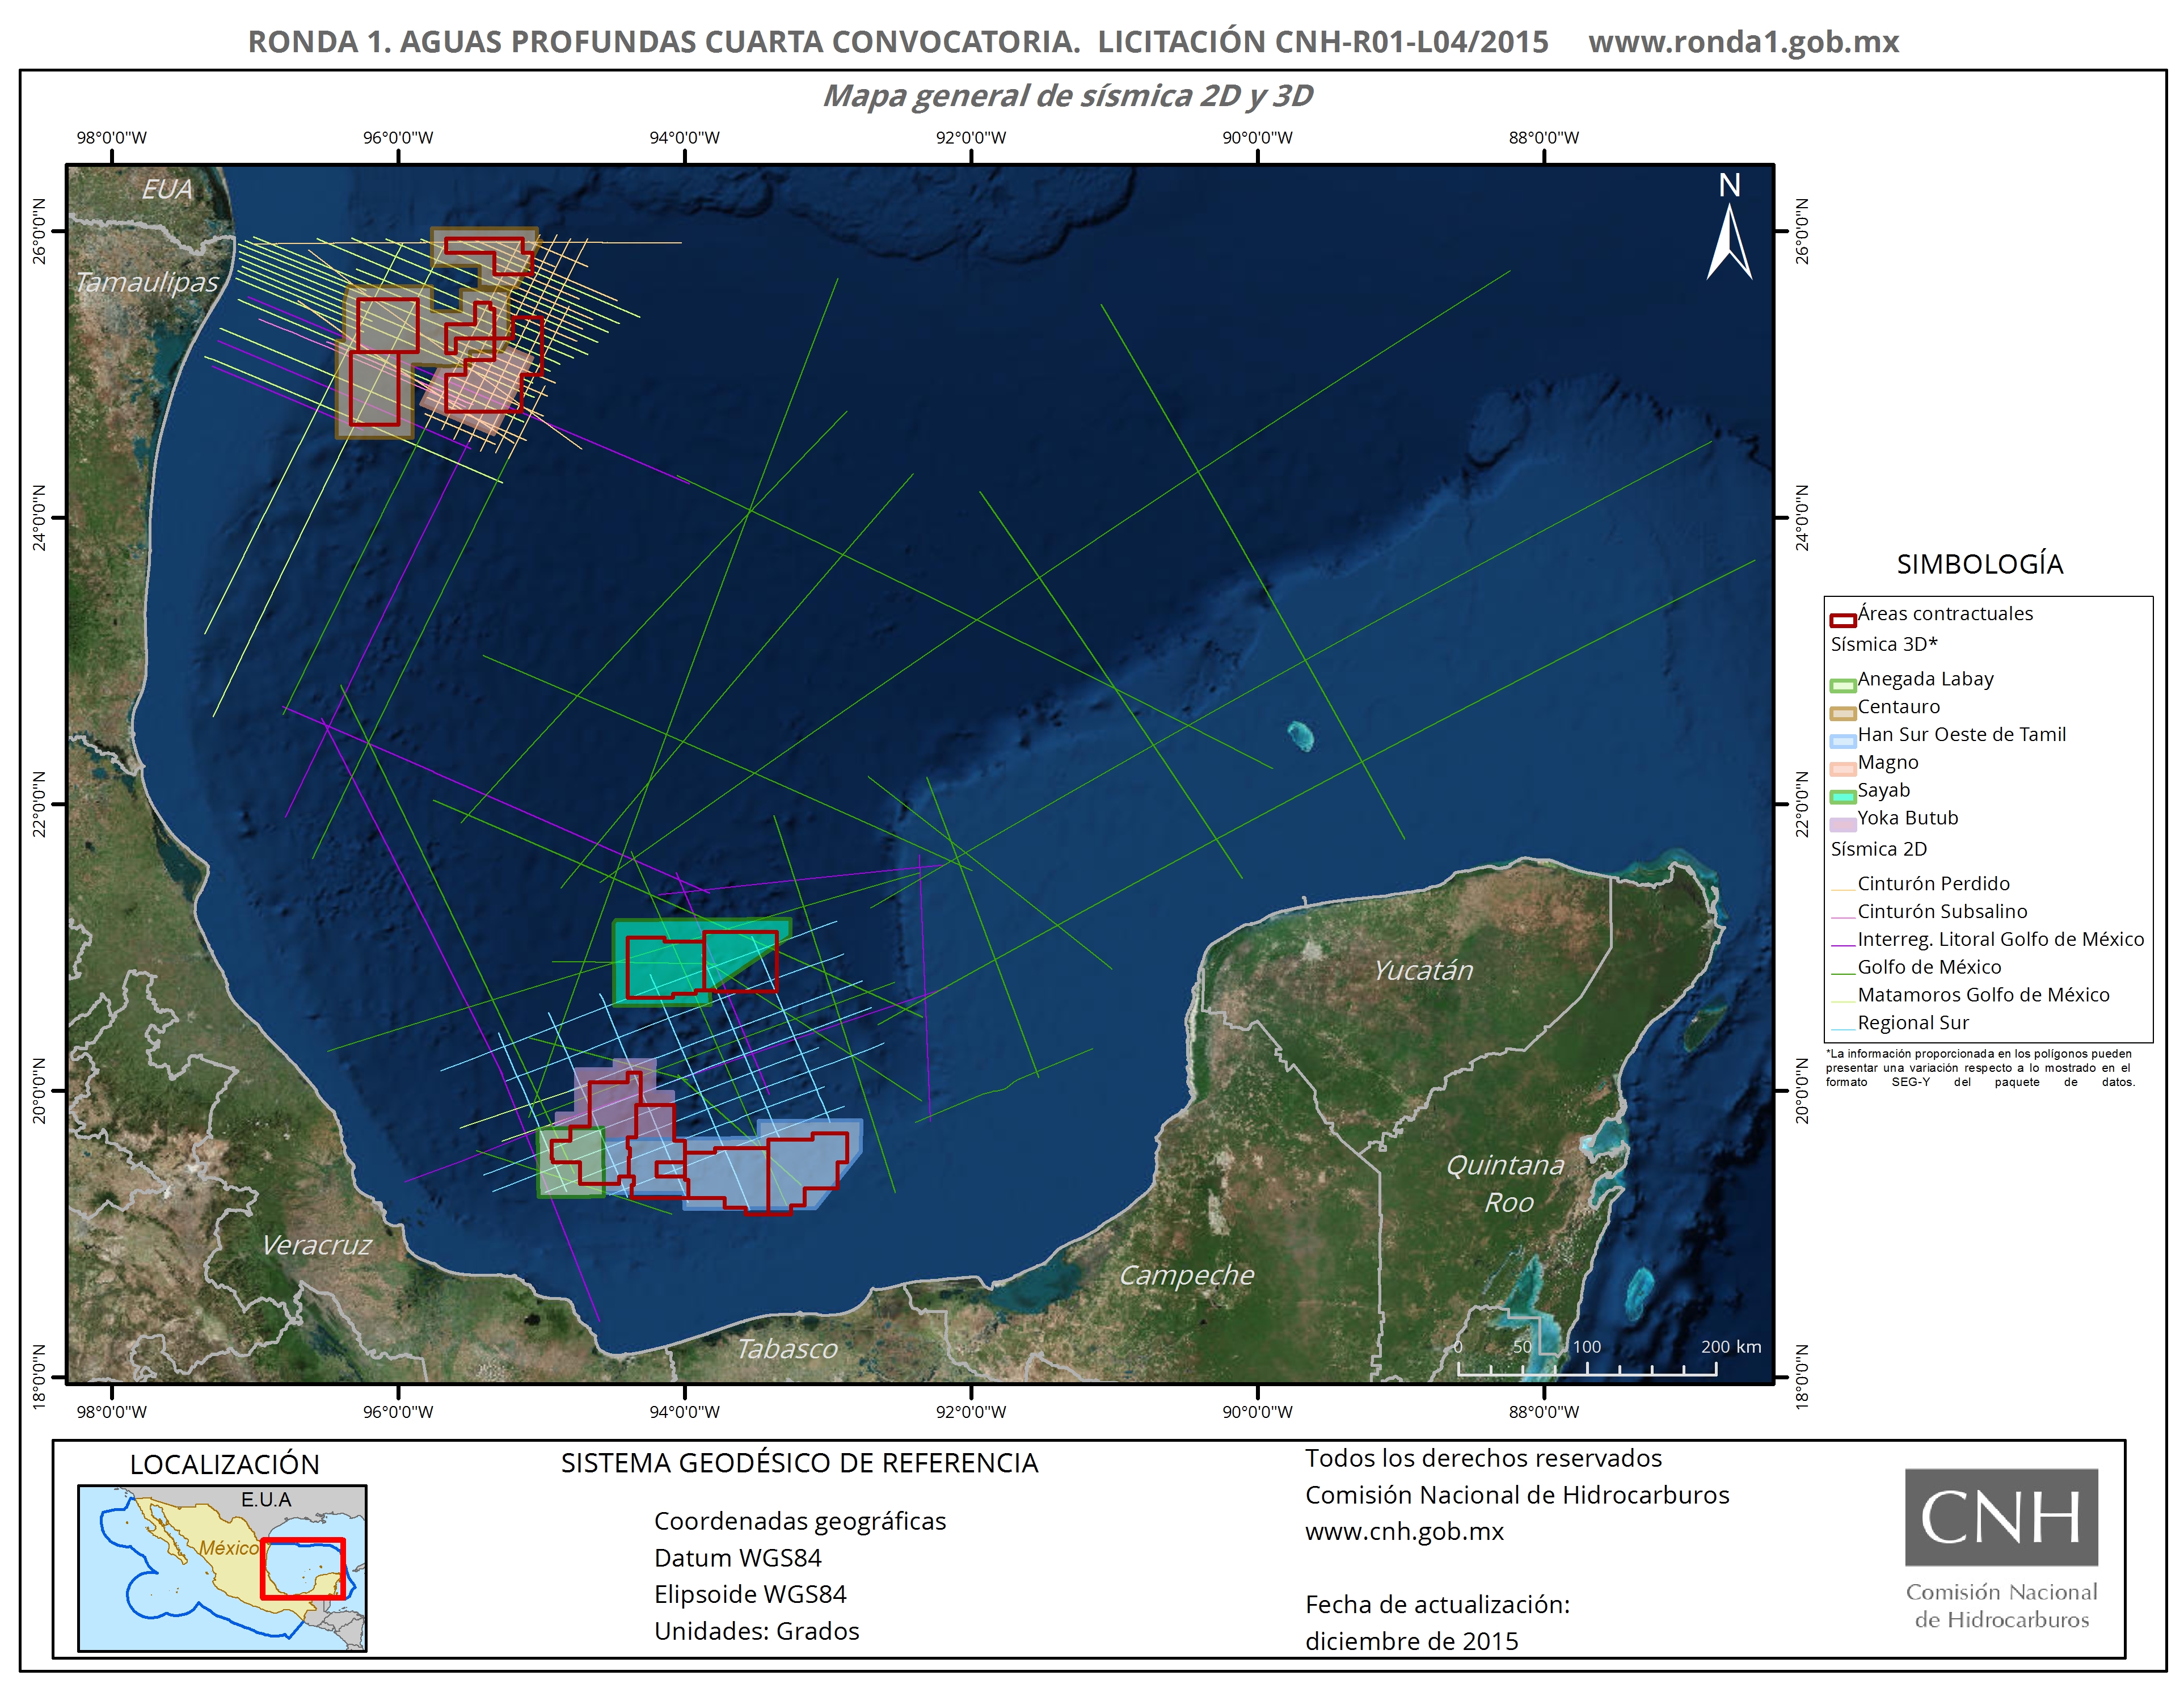Click the Sísmica 3D* legend subheading

(1884, 644)
